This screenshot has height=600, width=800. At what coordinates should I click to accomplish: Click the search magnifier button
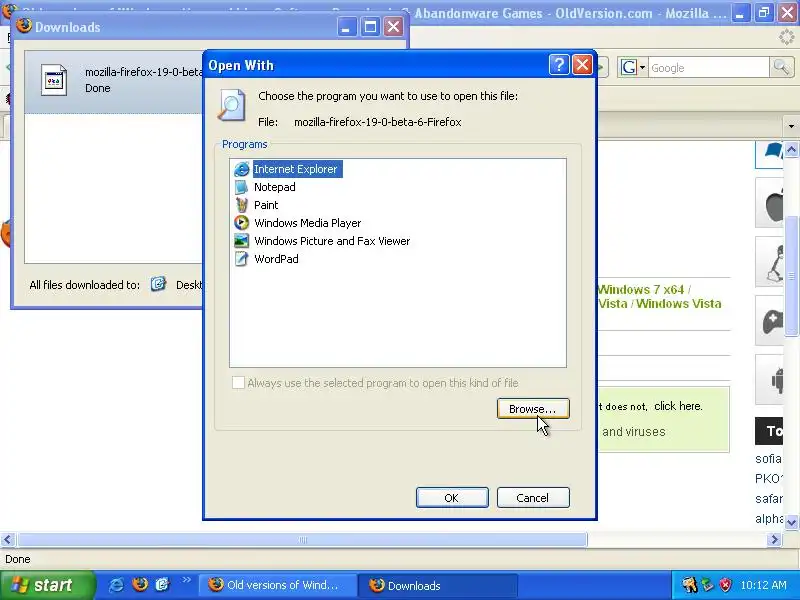tap(781, 67)
